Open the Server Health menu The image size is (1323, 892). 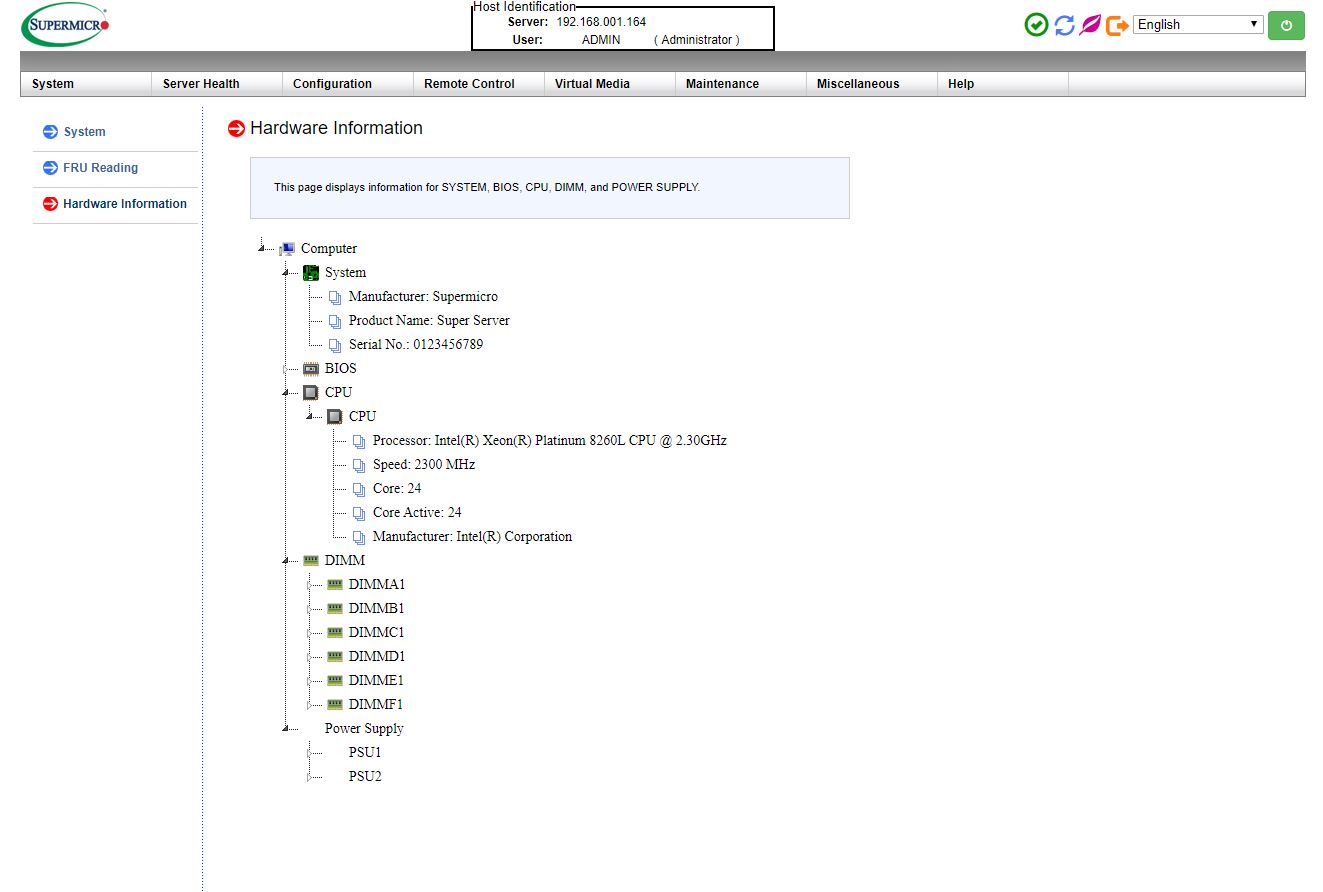201,84
